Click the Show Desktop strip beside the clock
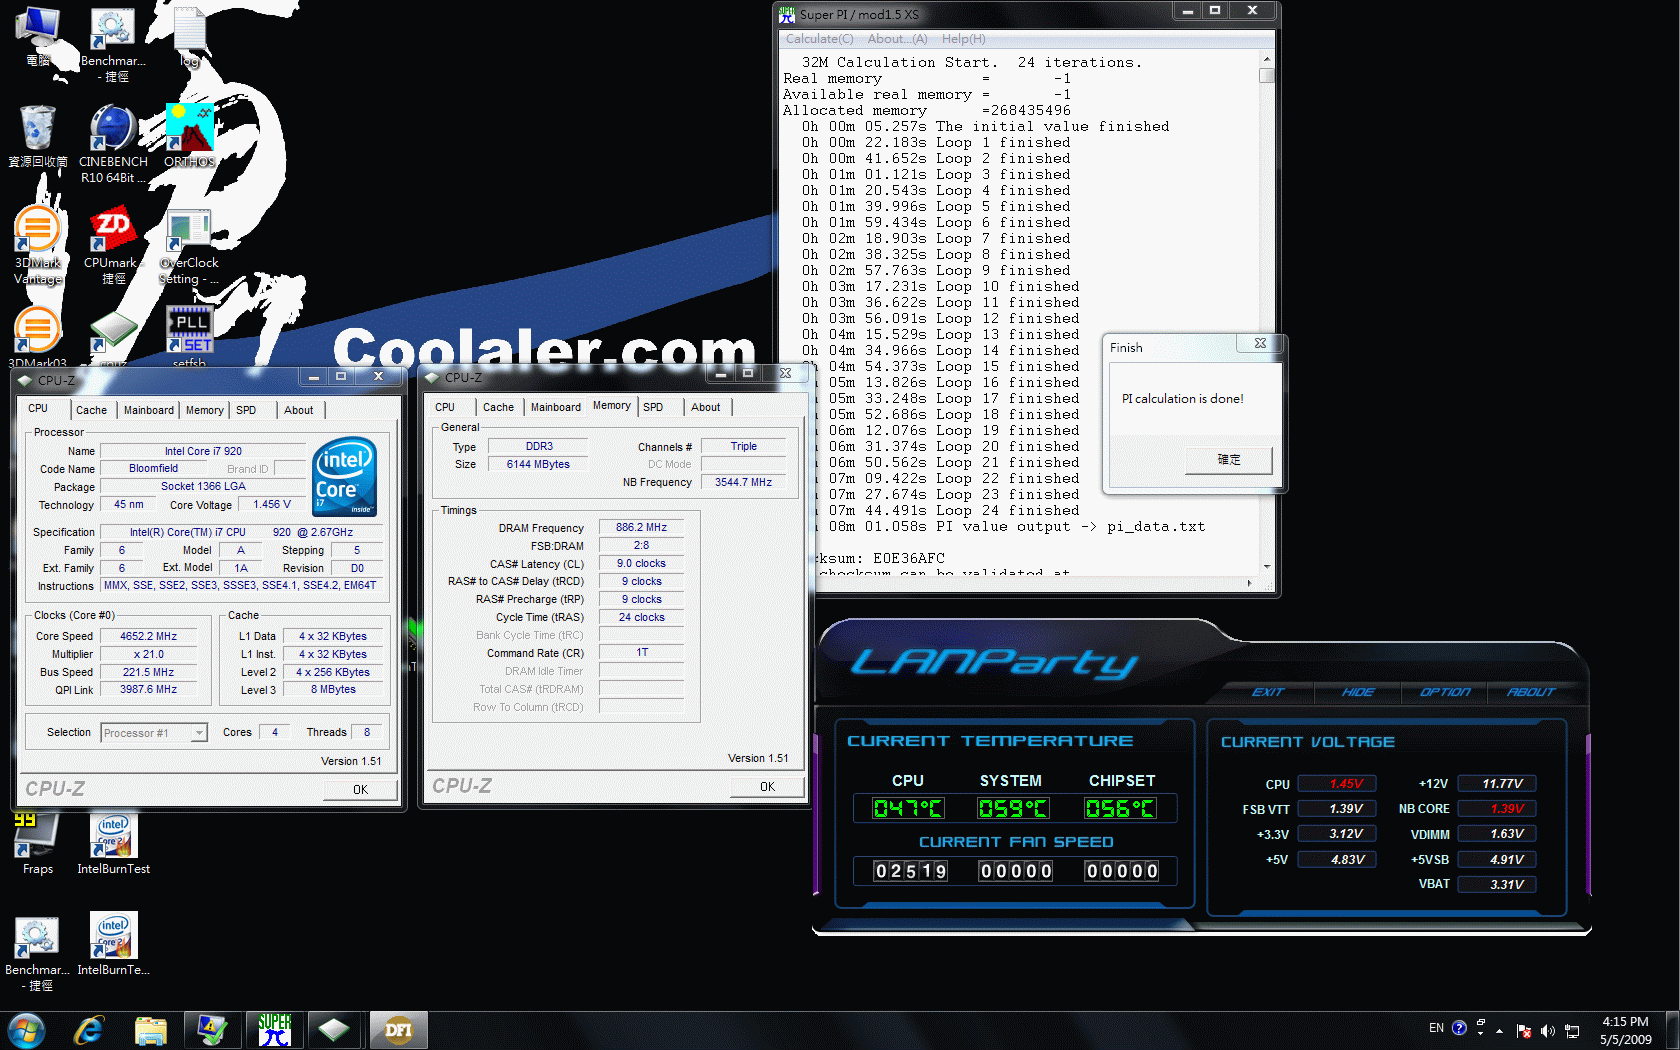The height and width of the screenshot is (1050, 1680). coord(1672,1030)
